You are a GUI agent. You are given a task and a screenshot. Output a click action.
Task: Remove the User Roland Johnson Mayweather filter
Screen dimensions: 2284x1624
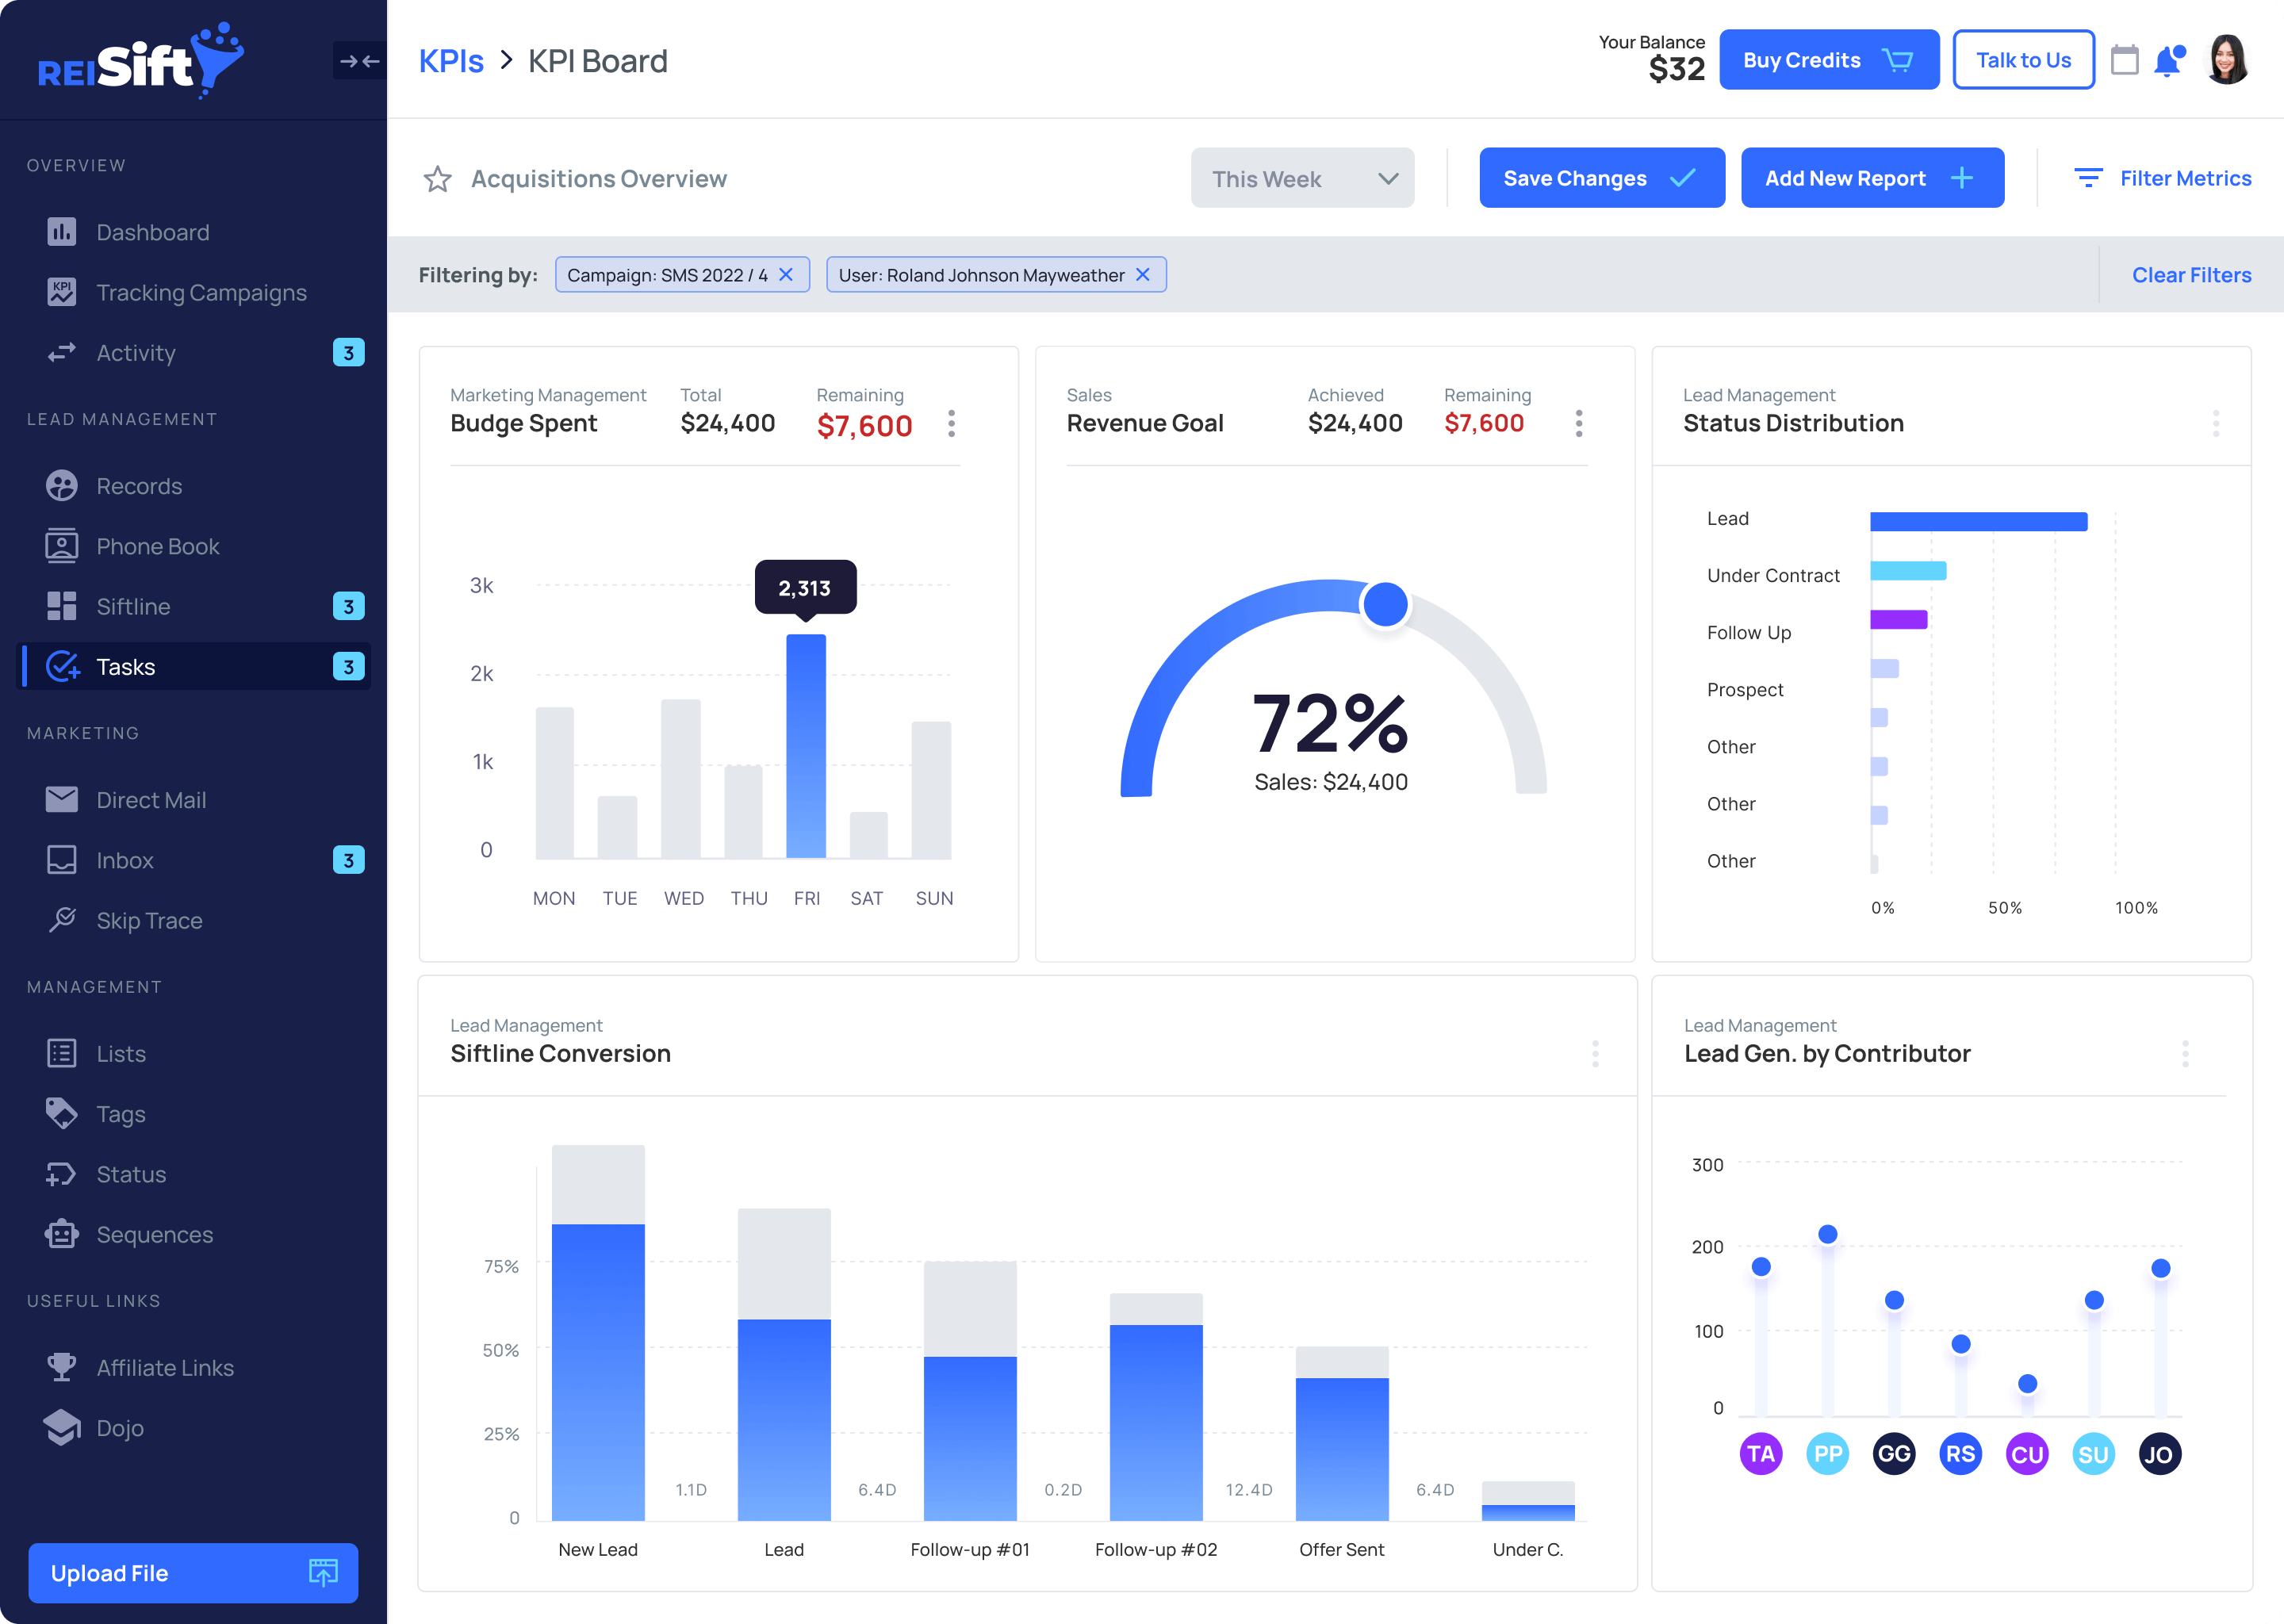click(x=1143, y=275)
